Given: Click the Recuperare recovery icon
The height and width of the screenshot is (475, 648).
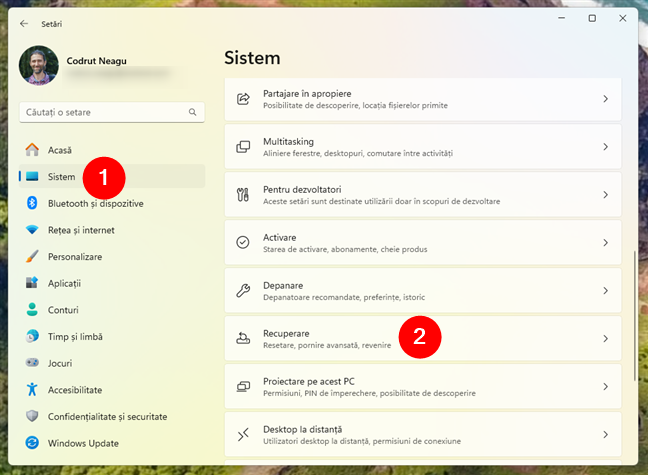Looking at the screenshot, I should point(243,338).
